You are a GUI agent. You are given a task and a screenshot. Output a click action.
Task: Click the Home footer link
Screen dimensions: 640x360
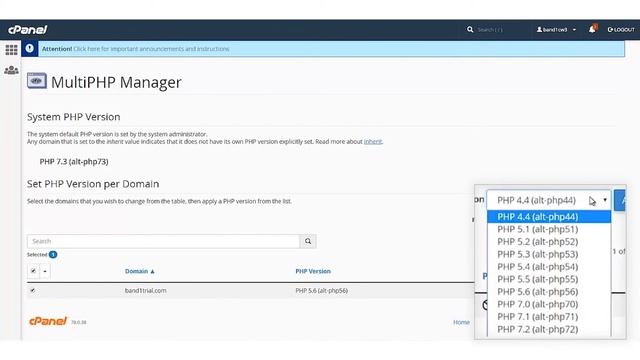[461, 322]
